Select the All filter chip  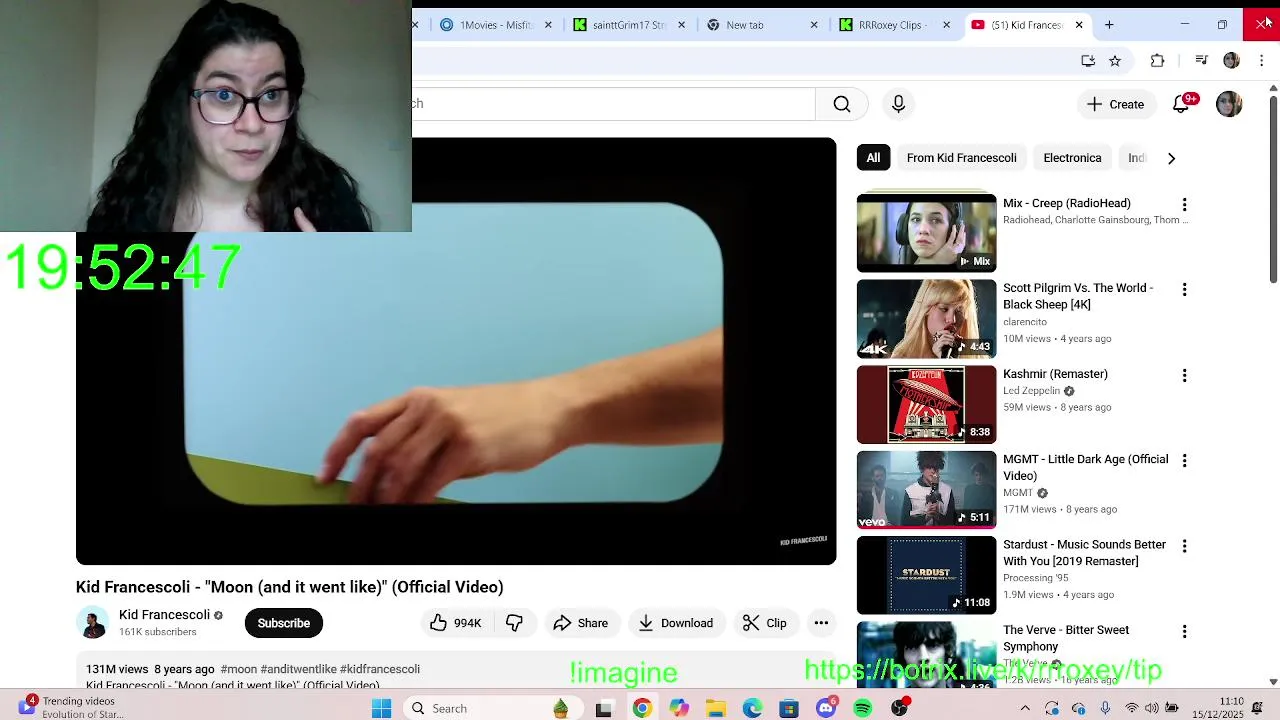pos(873,158)
